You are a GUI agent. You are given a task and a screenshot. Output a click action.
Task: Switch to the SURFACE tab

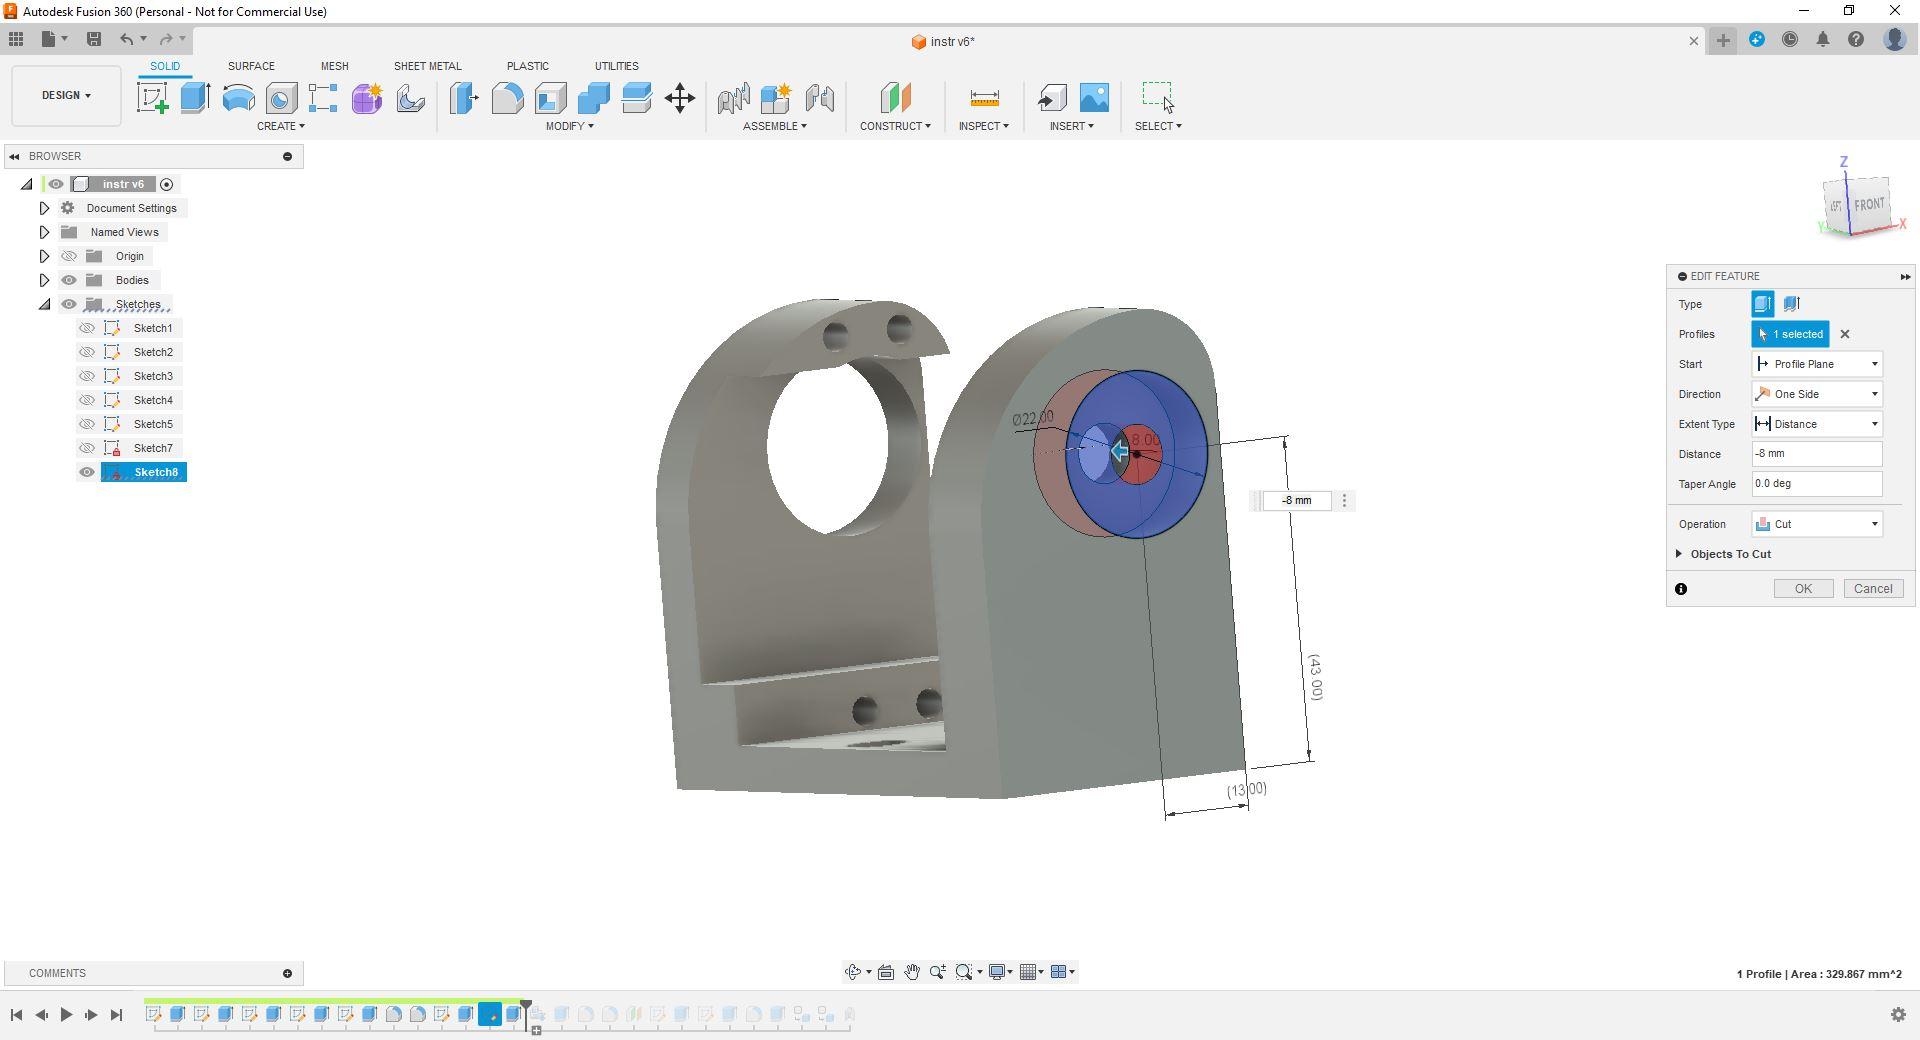pos(251,66)
